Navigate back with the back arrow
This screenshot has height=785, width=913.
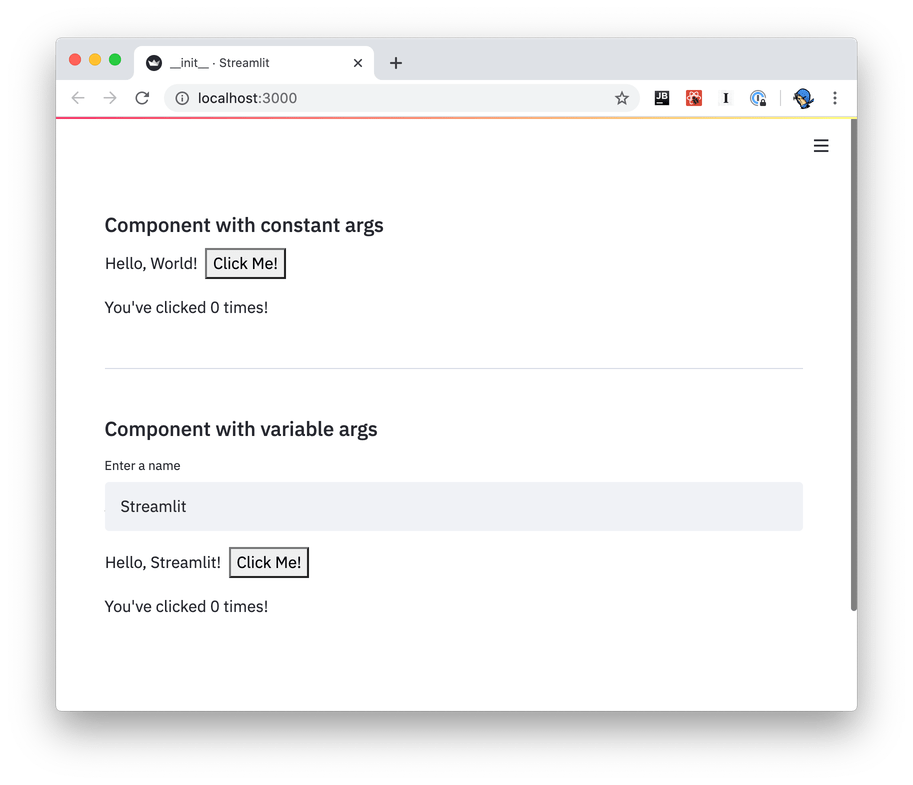click(78, 98)
